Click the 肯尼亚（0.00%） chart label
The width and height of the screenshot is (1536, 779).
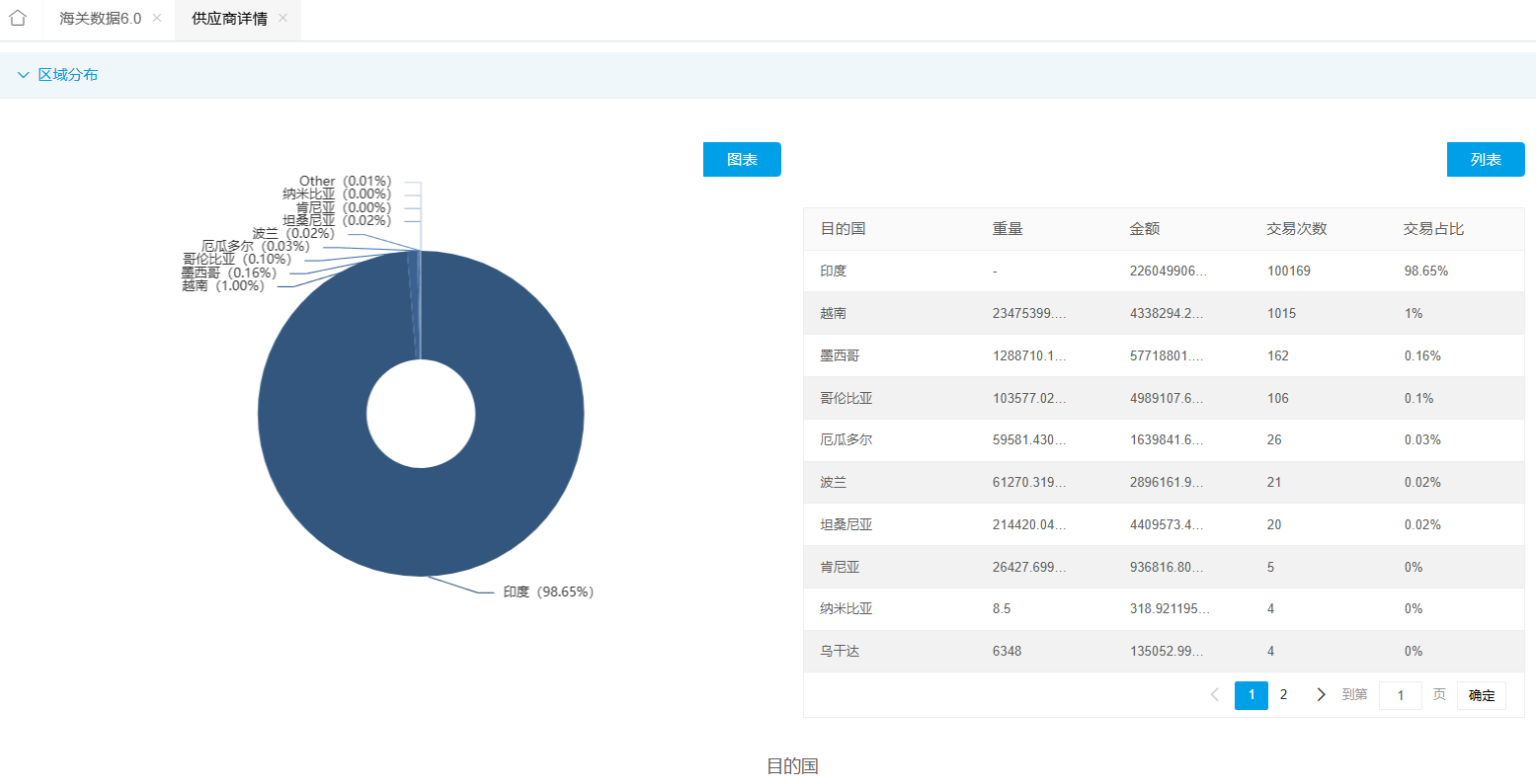tap(343, 207)
